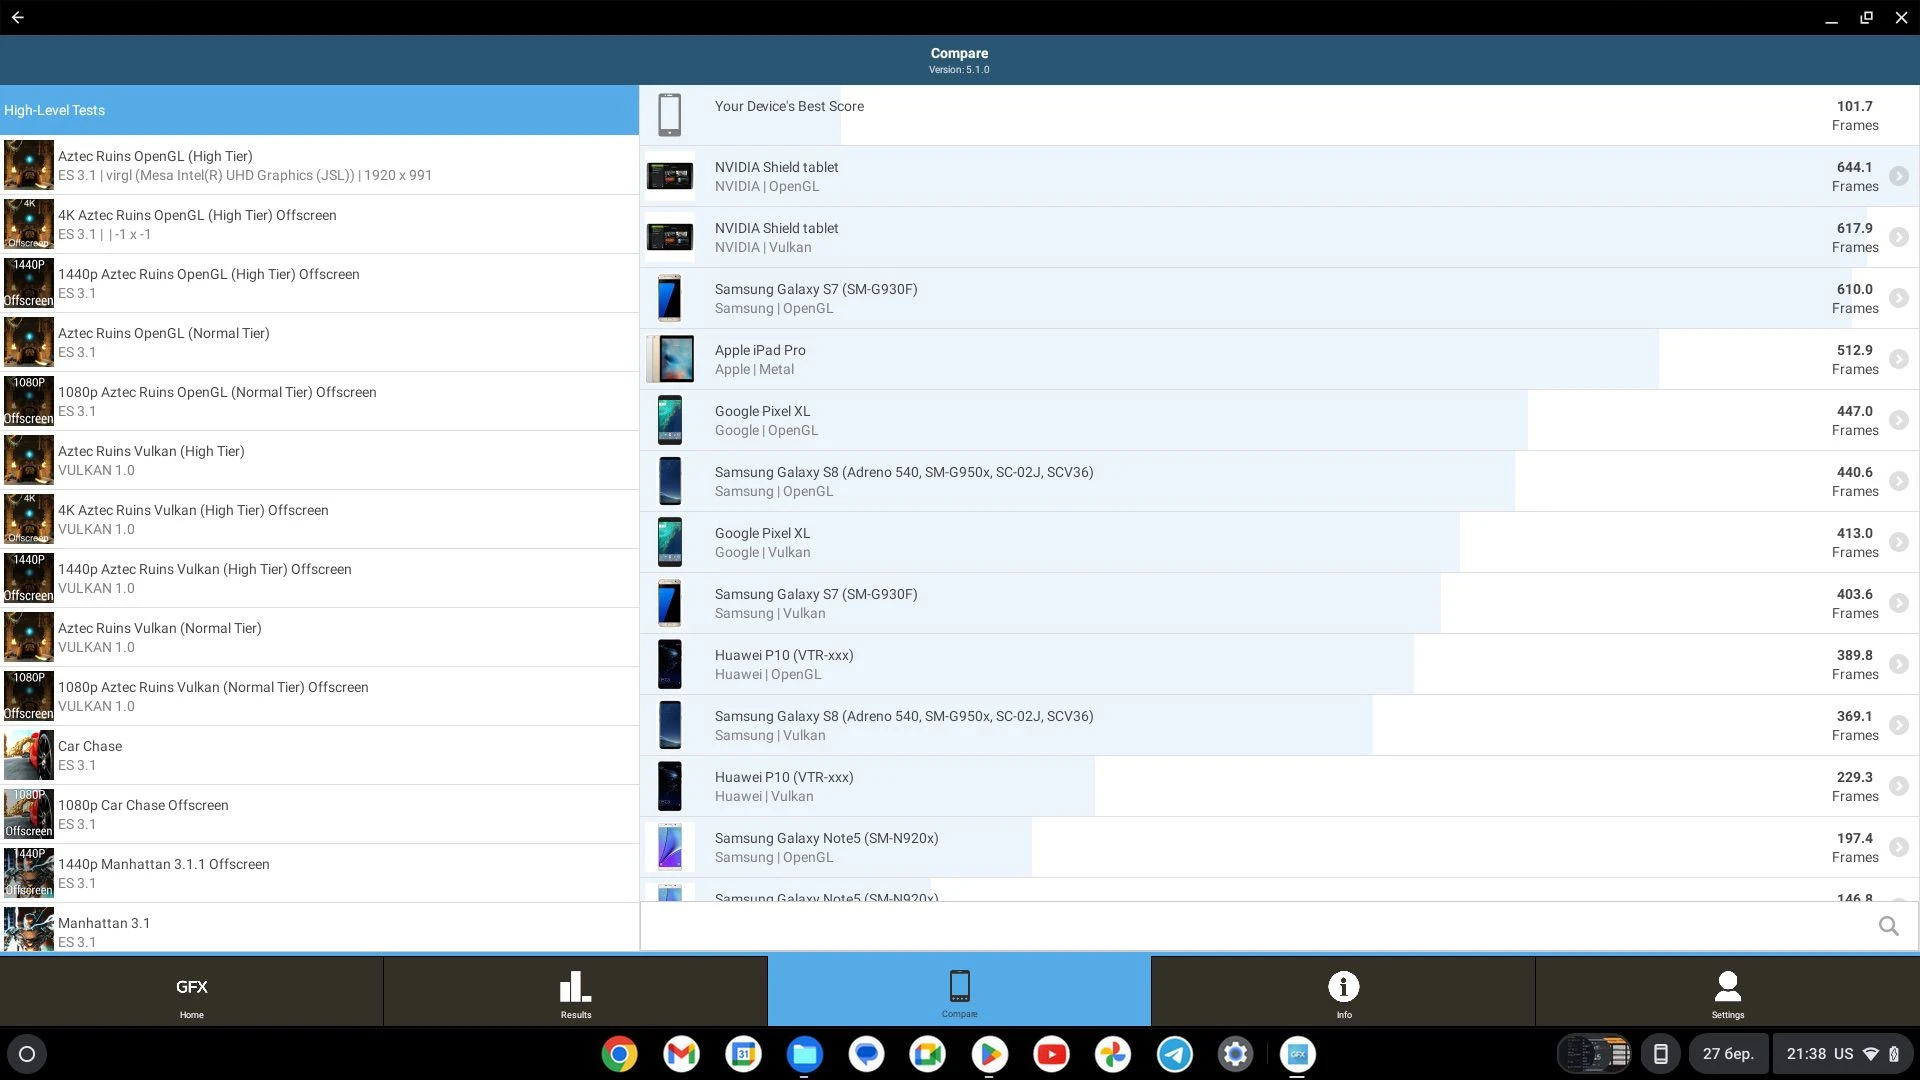Expand Apple iPad Pro details arrow
Image resolution: width=1920 pixels, height=1080 pixels.
(x=1898, y=359)
